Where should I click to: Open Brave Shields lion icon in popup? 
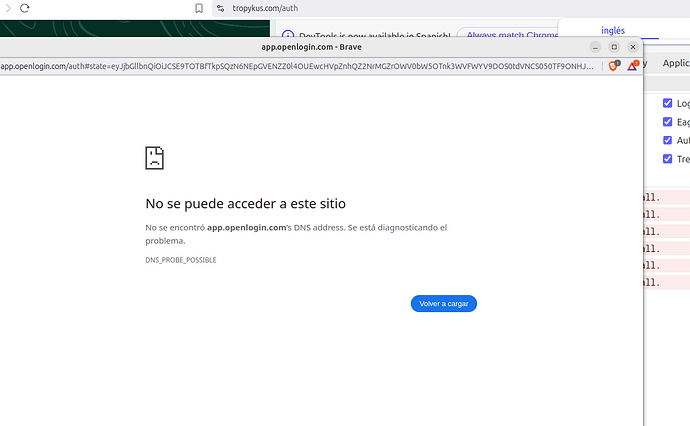pos(613,66)
